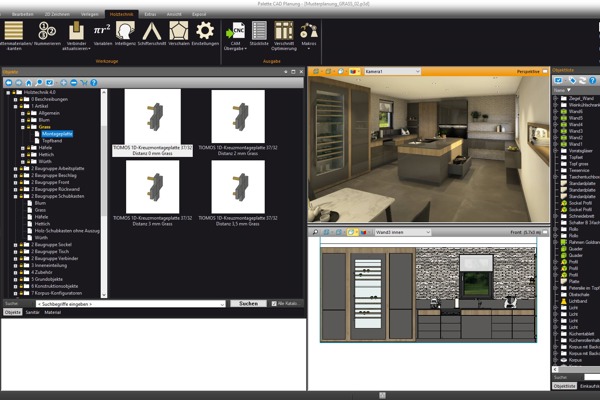
Task: Open Einstellungen gear icon
Action: (205, 31)
